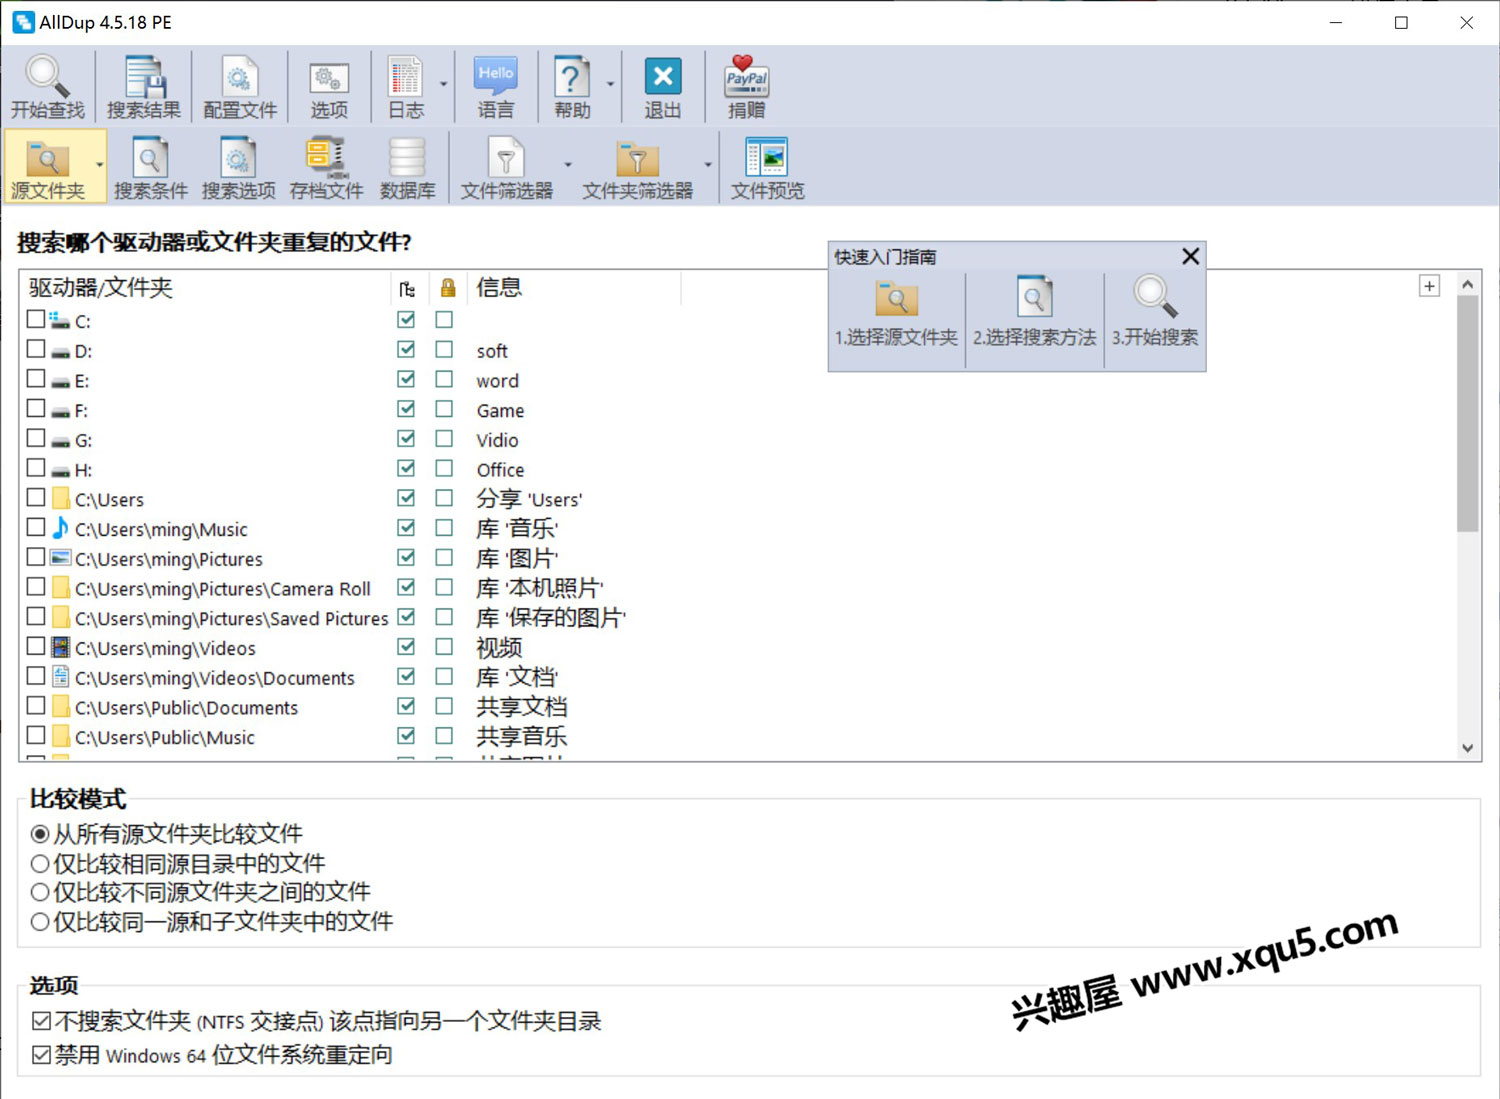Click the folder list scroll up arrow

[1467, 284]
